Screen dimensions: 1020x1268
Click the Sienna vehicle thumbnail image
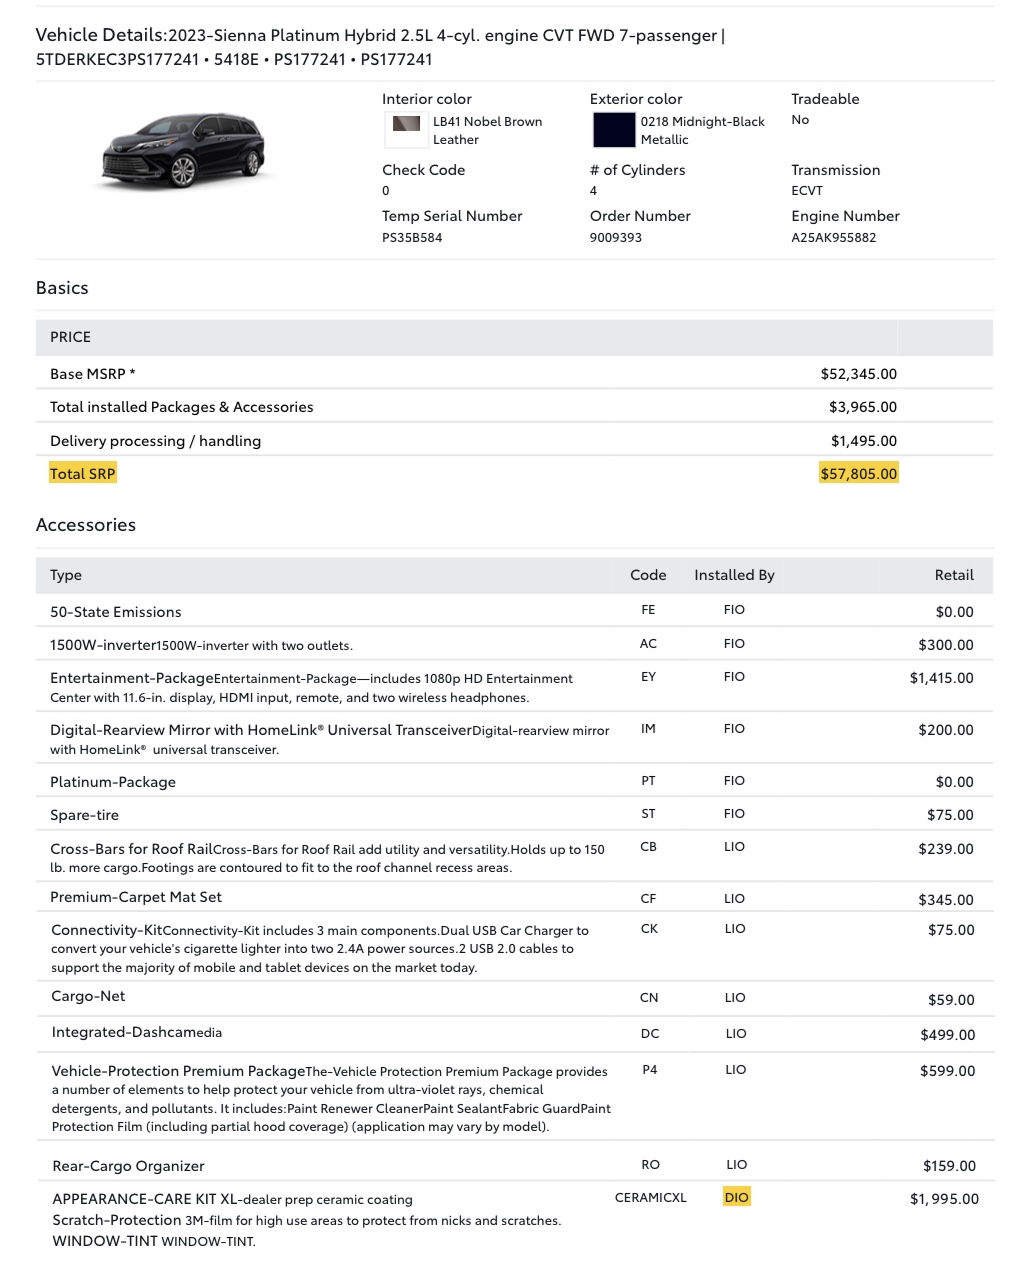[x=184, y=151]
